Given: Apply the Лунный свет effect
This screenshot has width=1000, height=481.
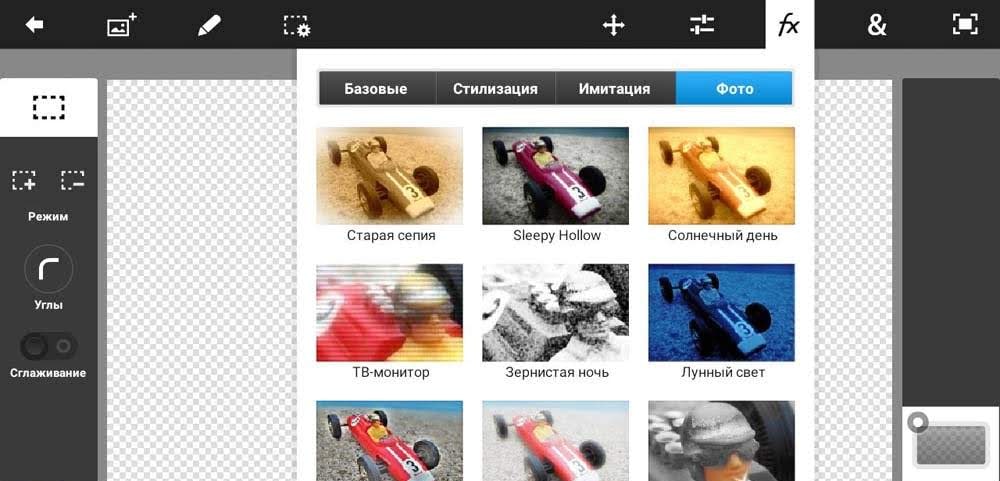Looking at the screenshot, I should tap(722, 313).
